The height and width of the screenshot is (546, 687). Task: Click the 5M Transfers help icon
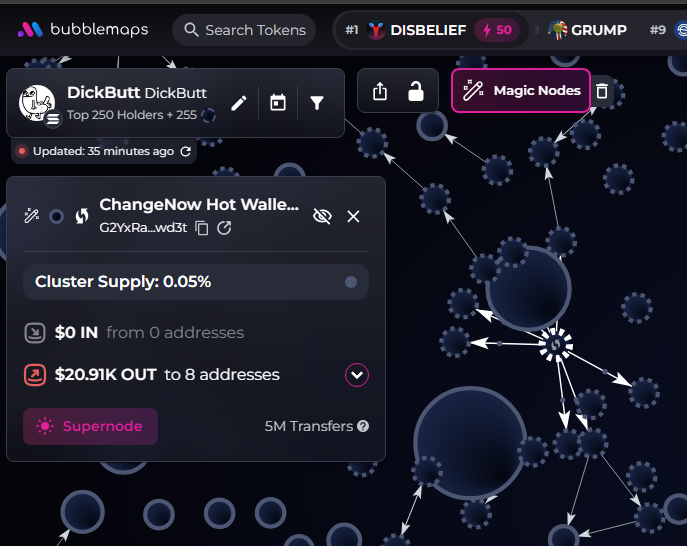(363, 426)
